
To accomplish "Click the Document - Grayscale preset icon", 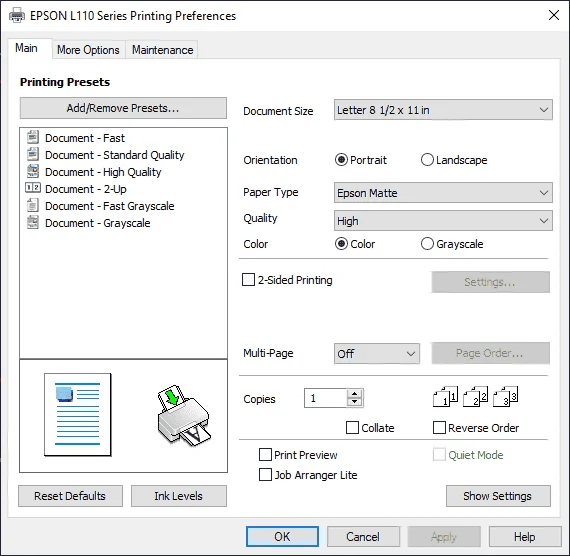I will click(x=33, y=222).
